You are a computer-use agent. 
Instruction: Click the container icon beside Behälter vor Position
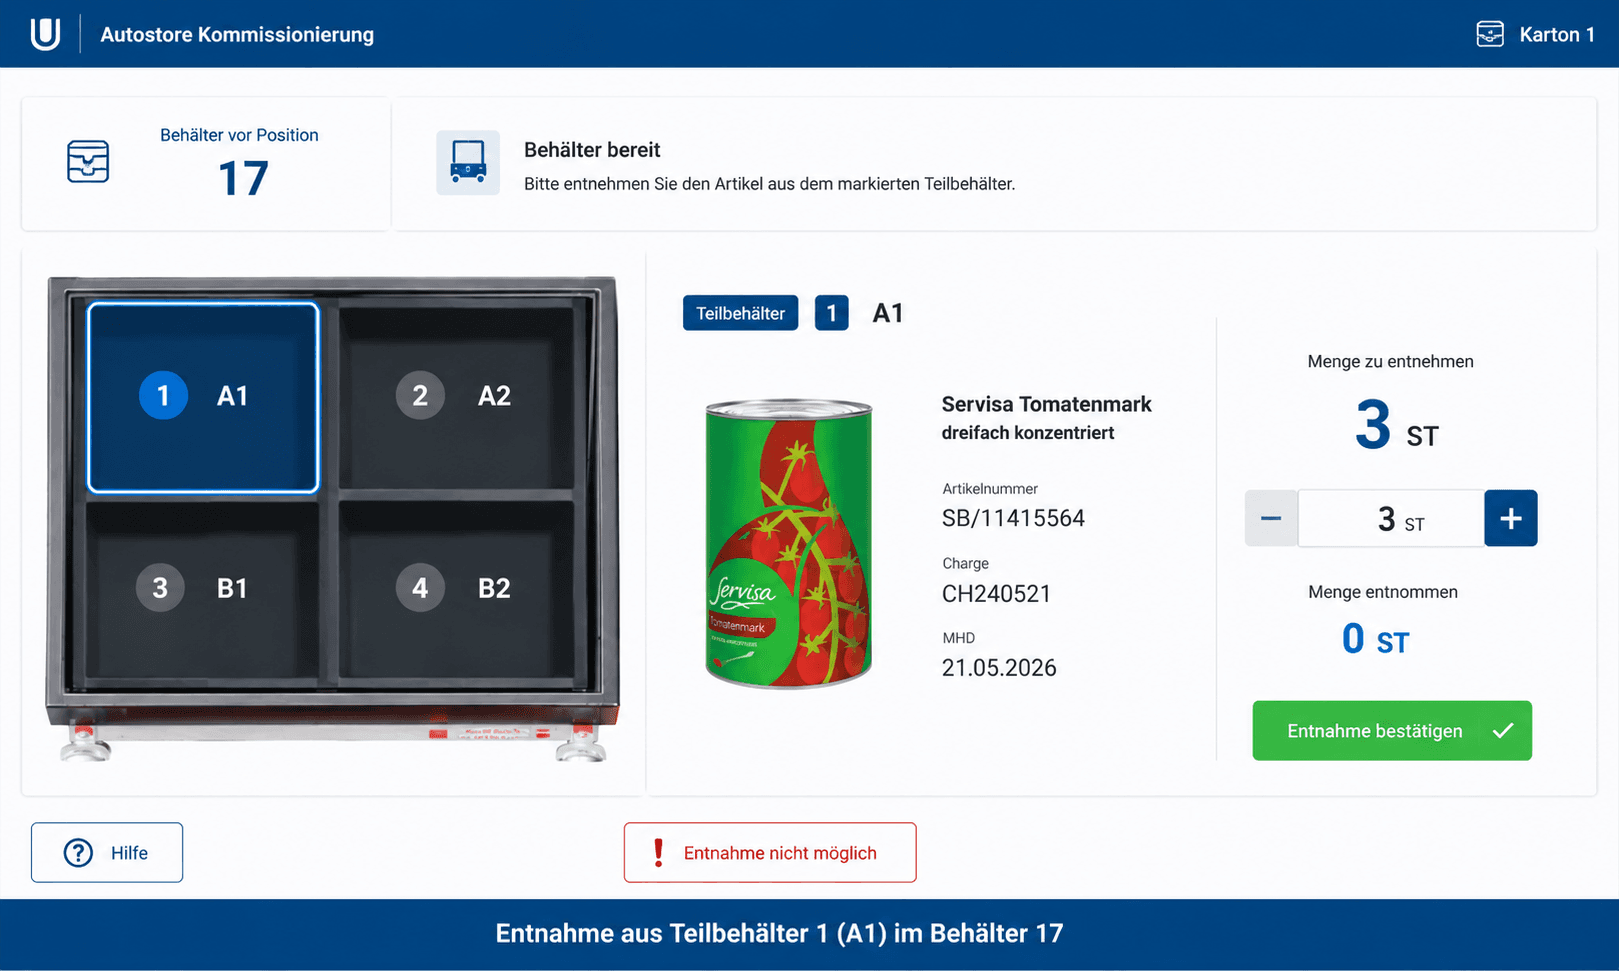(x=88, y=162)
